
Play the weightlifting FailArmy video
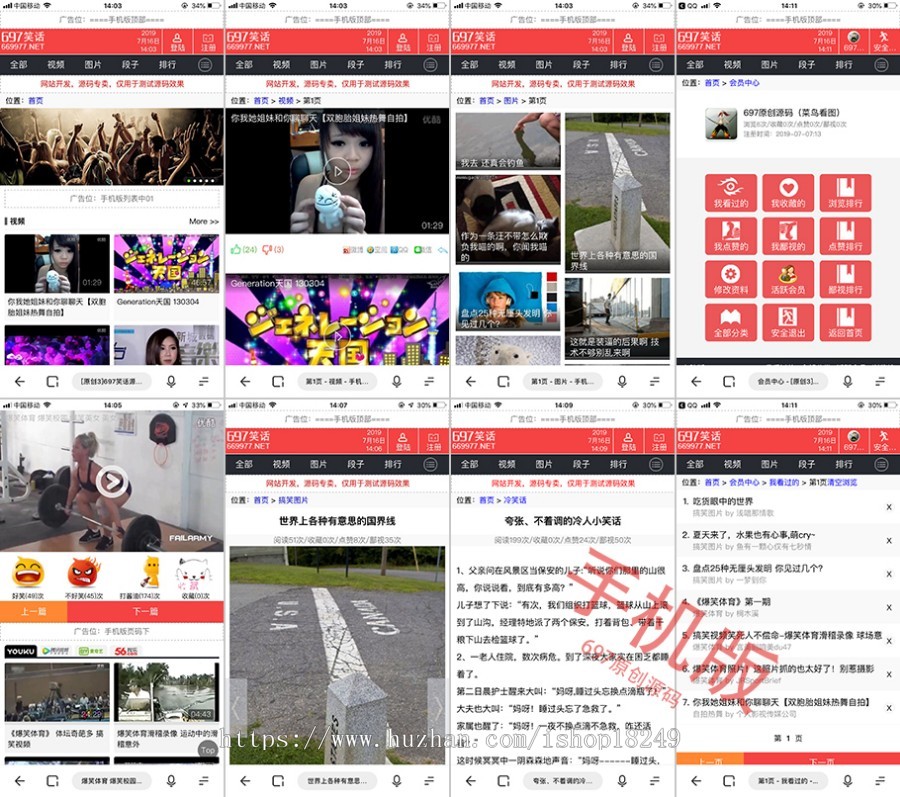point(112,481)
